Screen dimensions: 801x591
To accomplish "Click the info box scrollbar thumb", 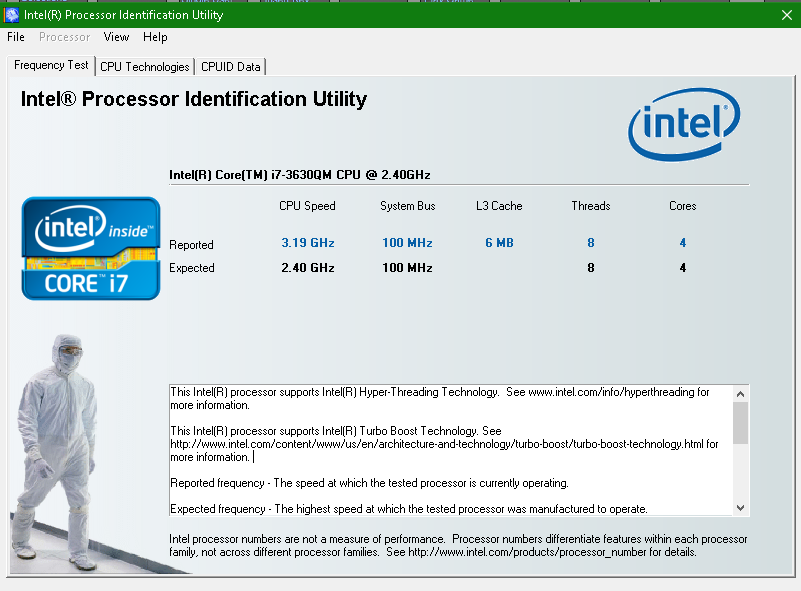I will click(x=740, y=423).
